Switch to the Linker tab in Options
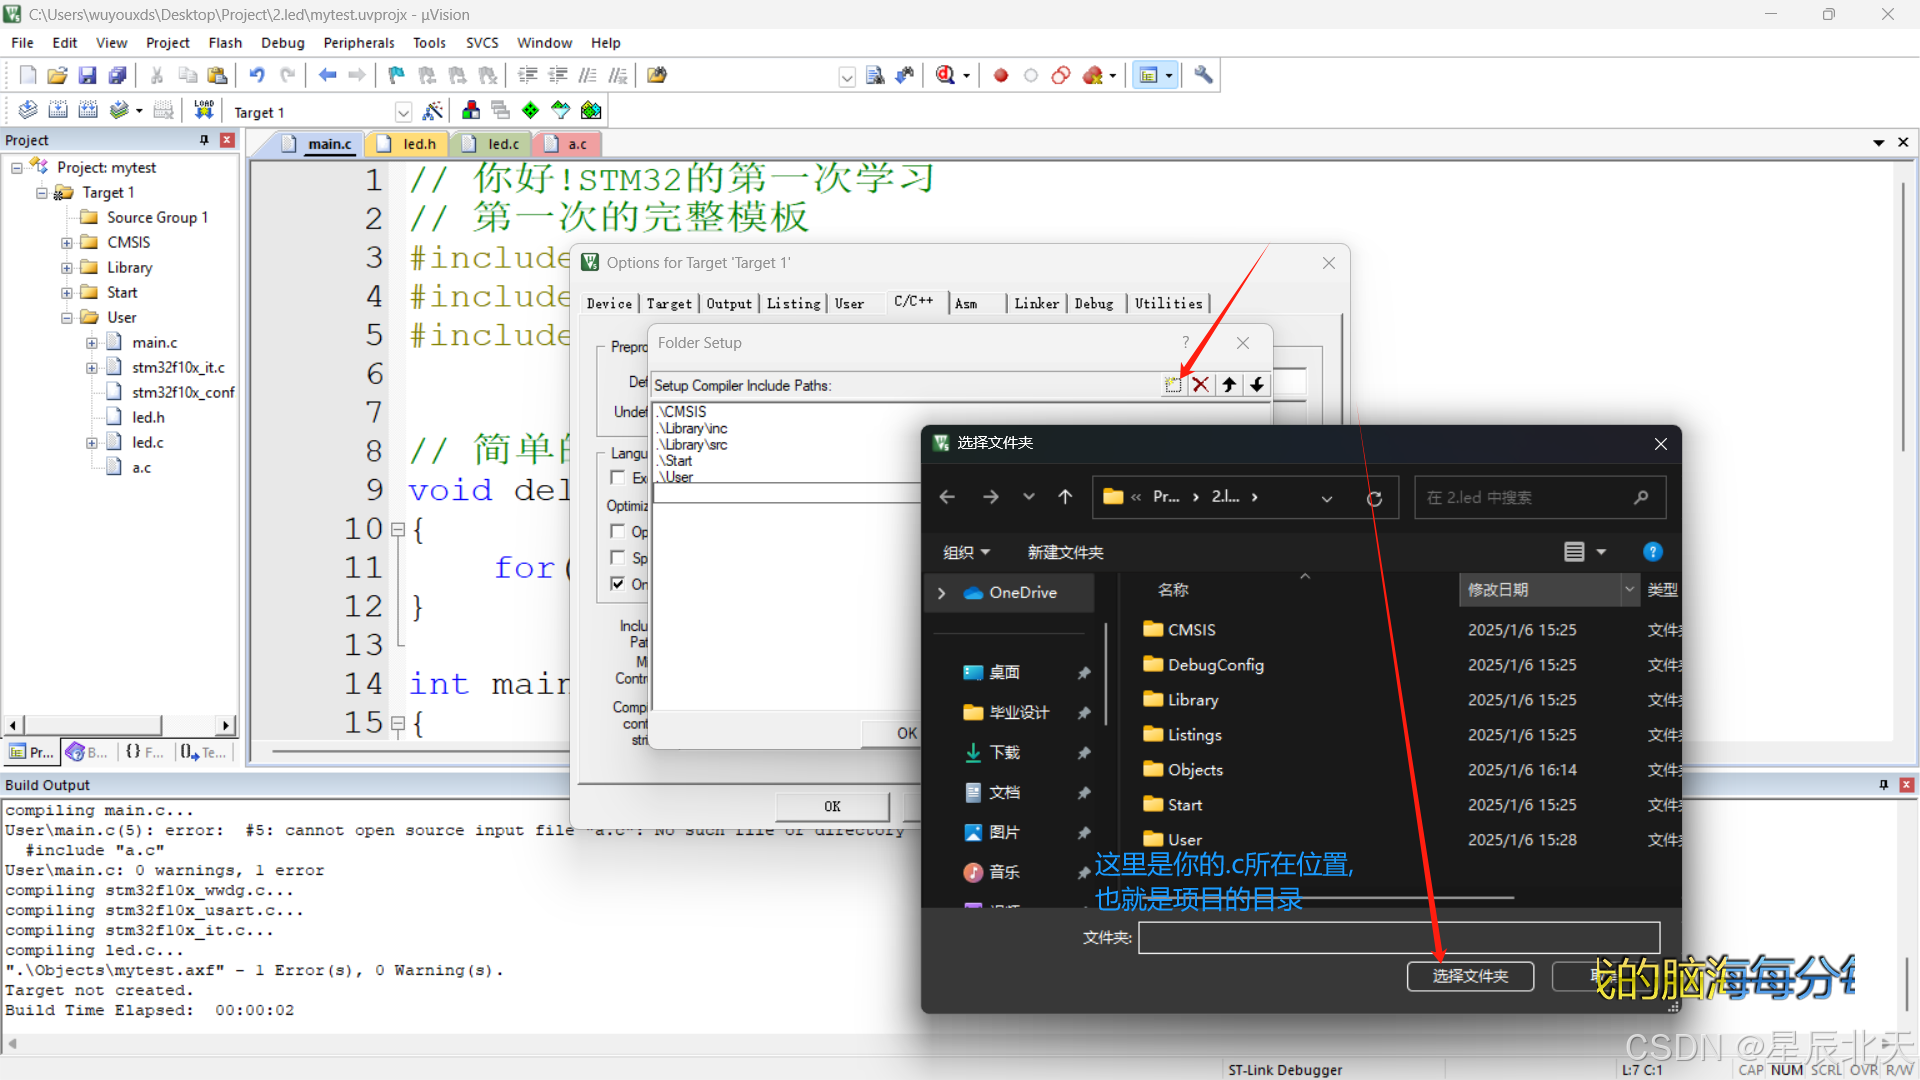1920x1080 pixels. tap(1036, 304)
